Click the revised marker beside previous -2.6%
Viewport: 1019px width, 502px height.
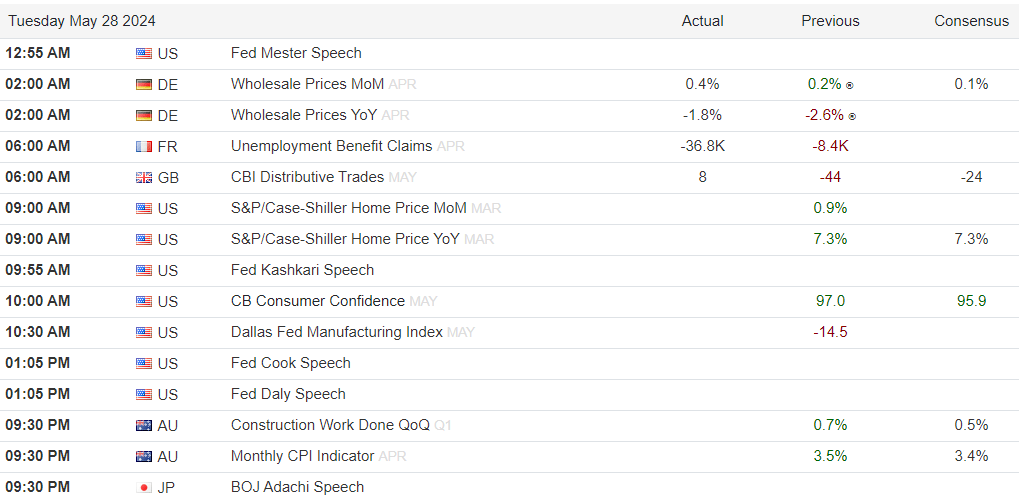(x=853, y=116)
